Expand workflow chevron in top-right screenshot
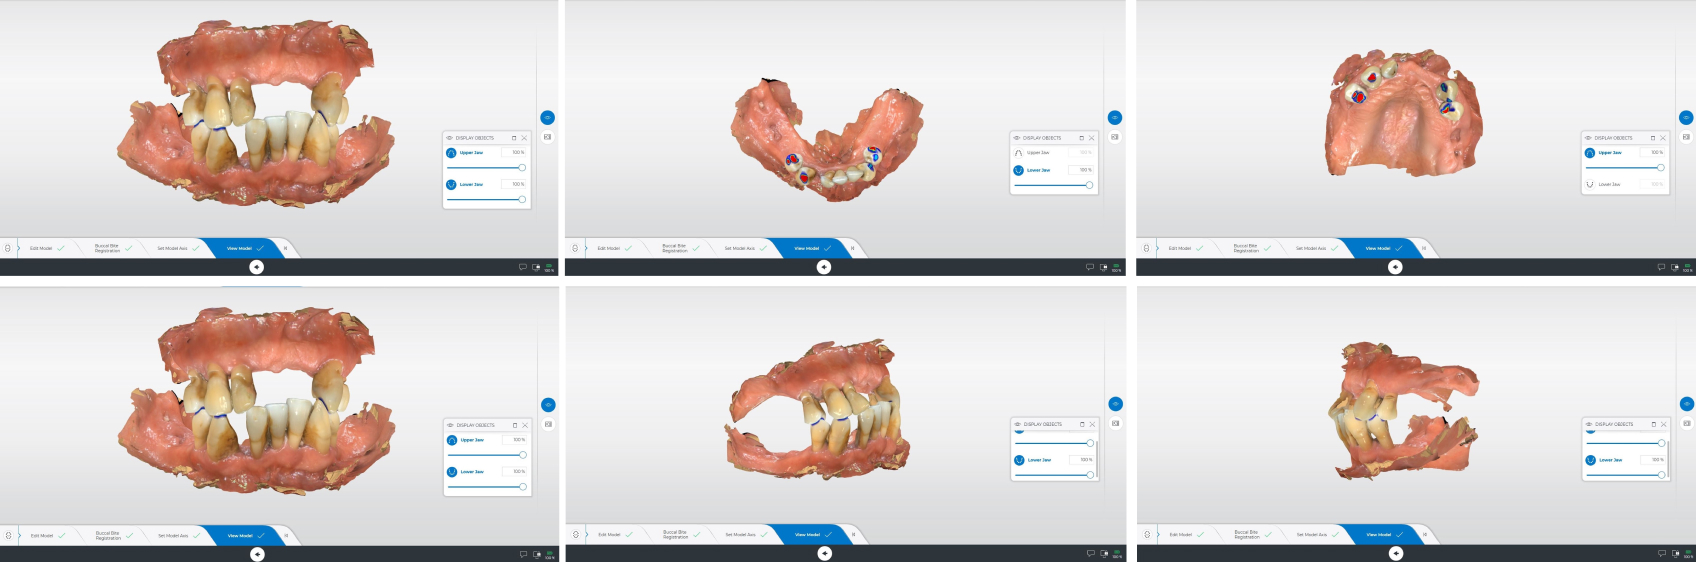1696x562 pixels. click(x=1157, y=248)
